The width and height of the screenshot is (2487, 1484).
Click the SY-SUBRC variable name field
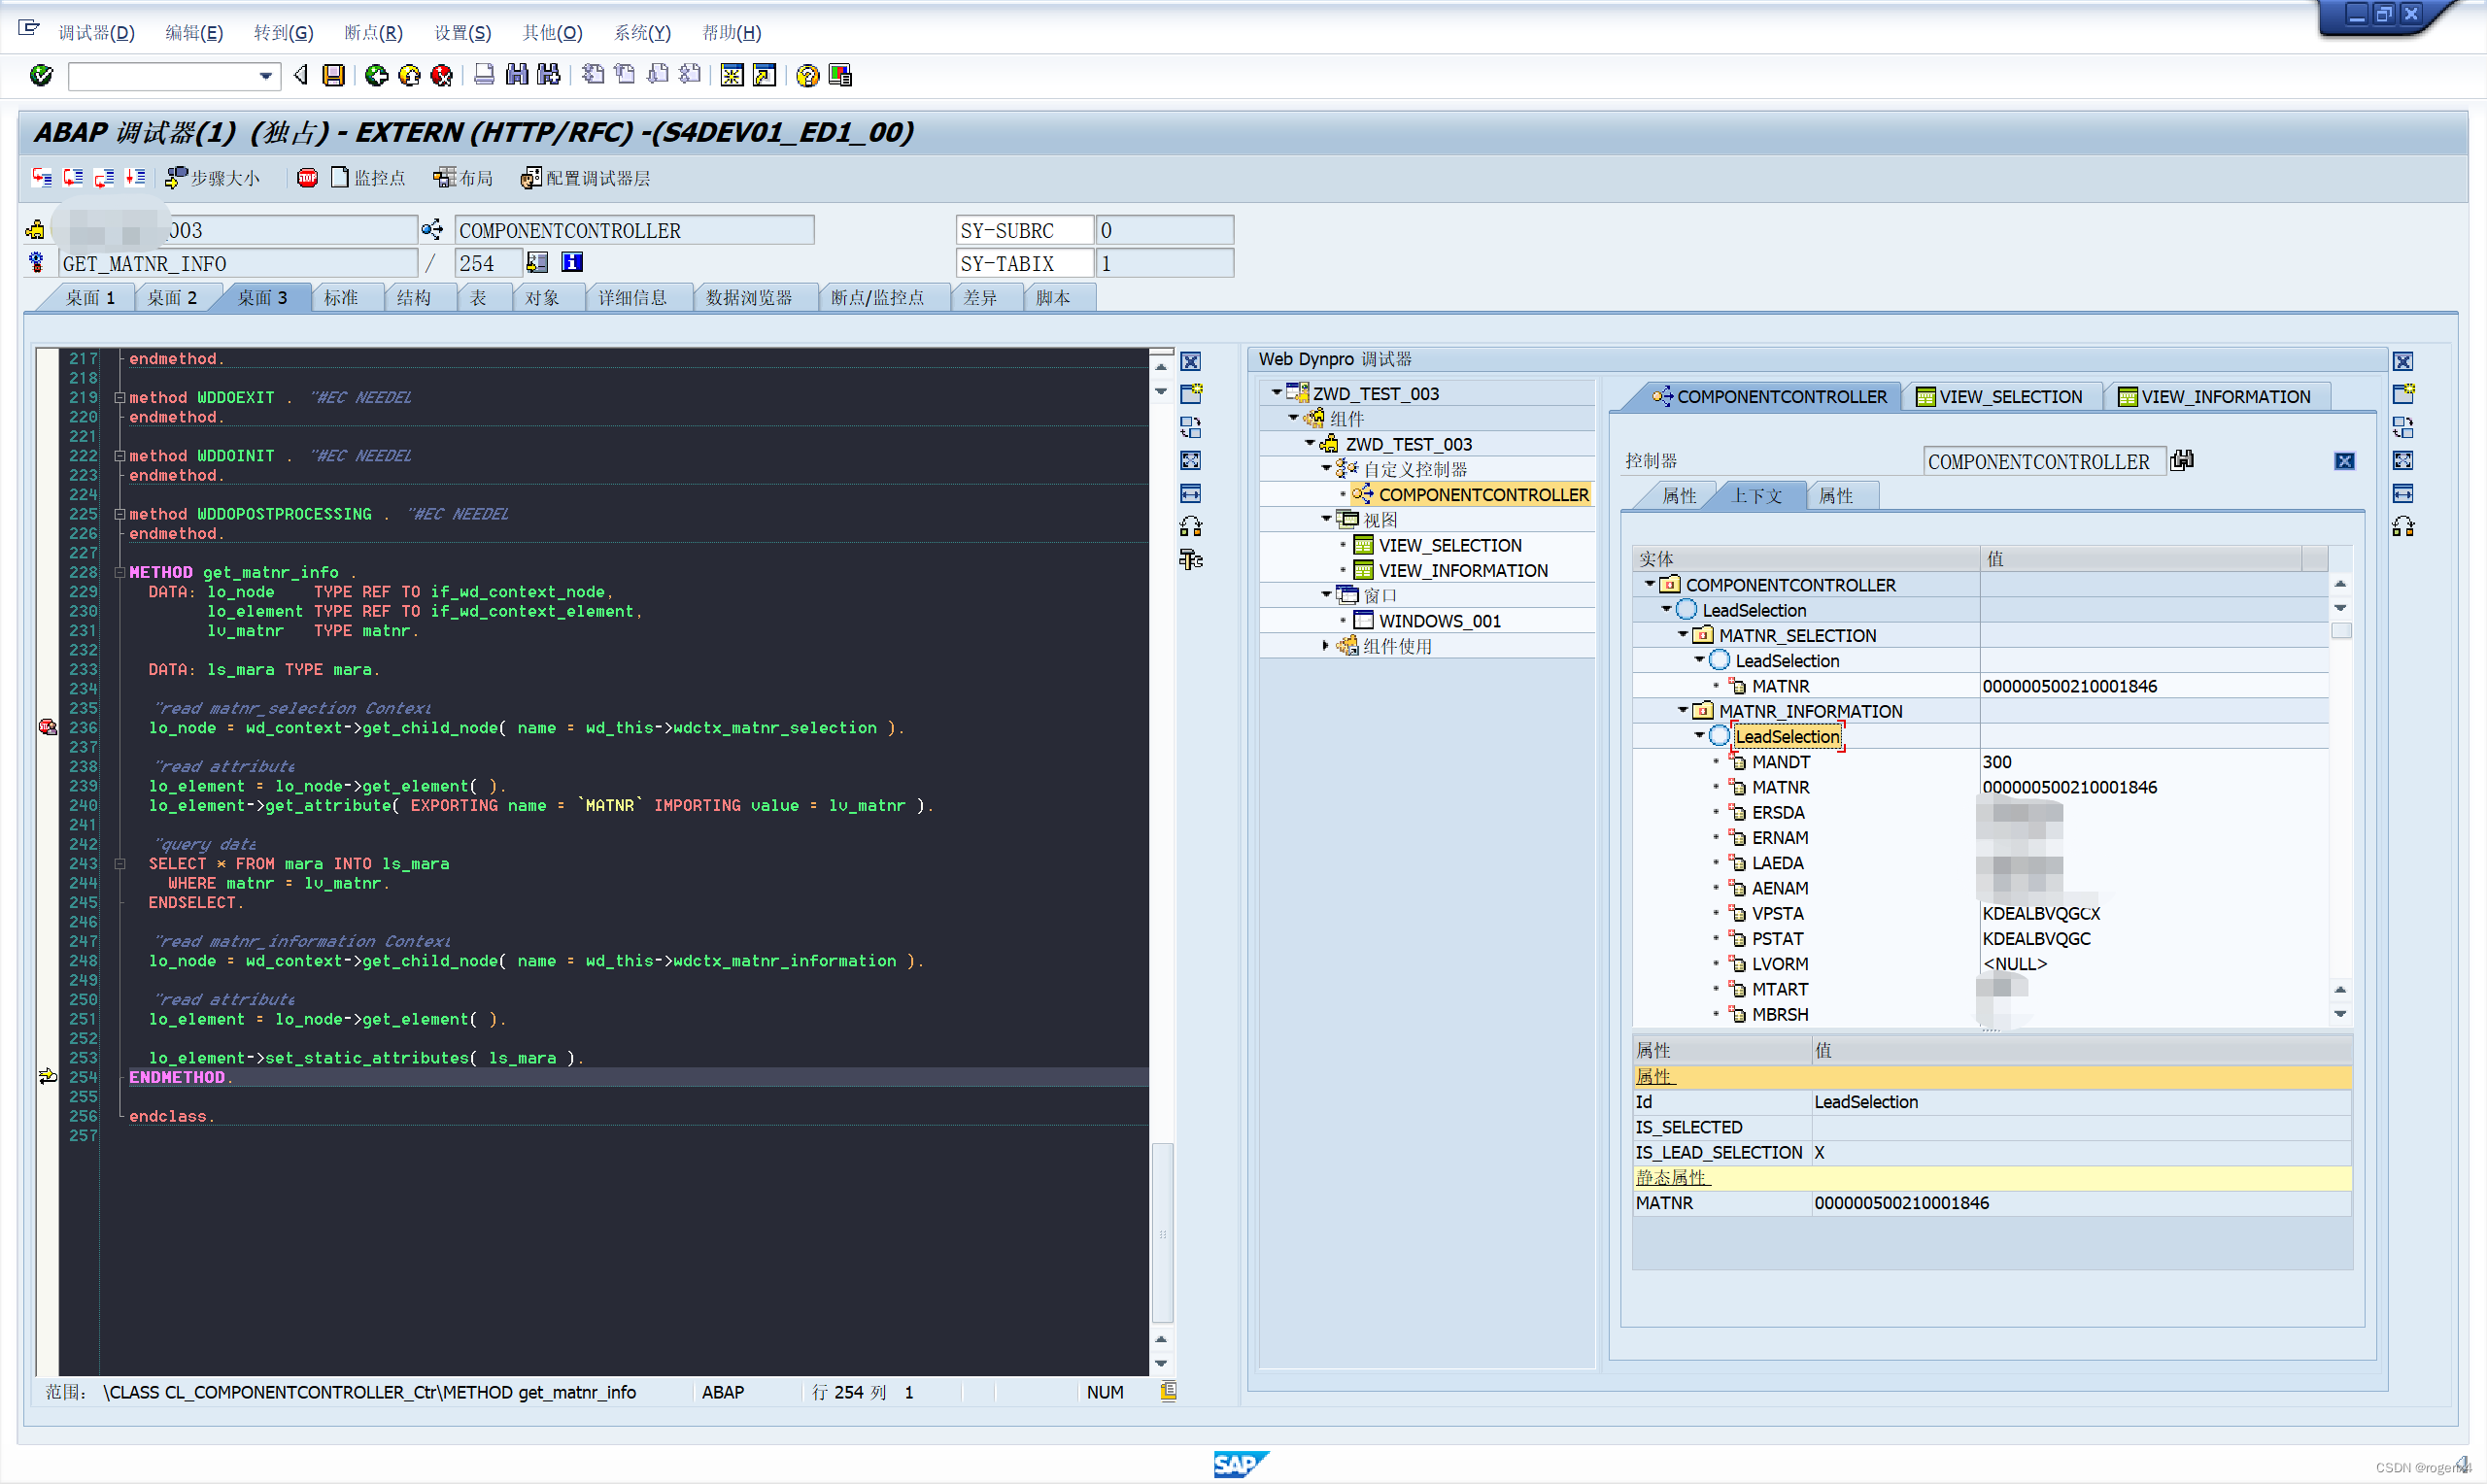coord(1024,231)
